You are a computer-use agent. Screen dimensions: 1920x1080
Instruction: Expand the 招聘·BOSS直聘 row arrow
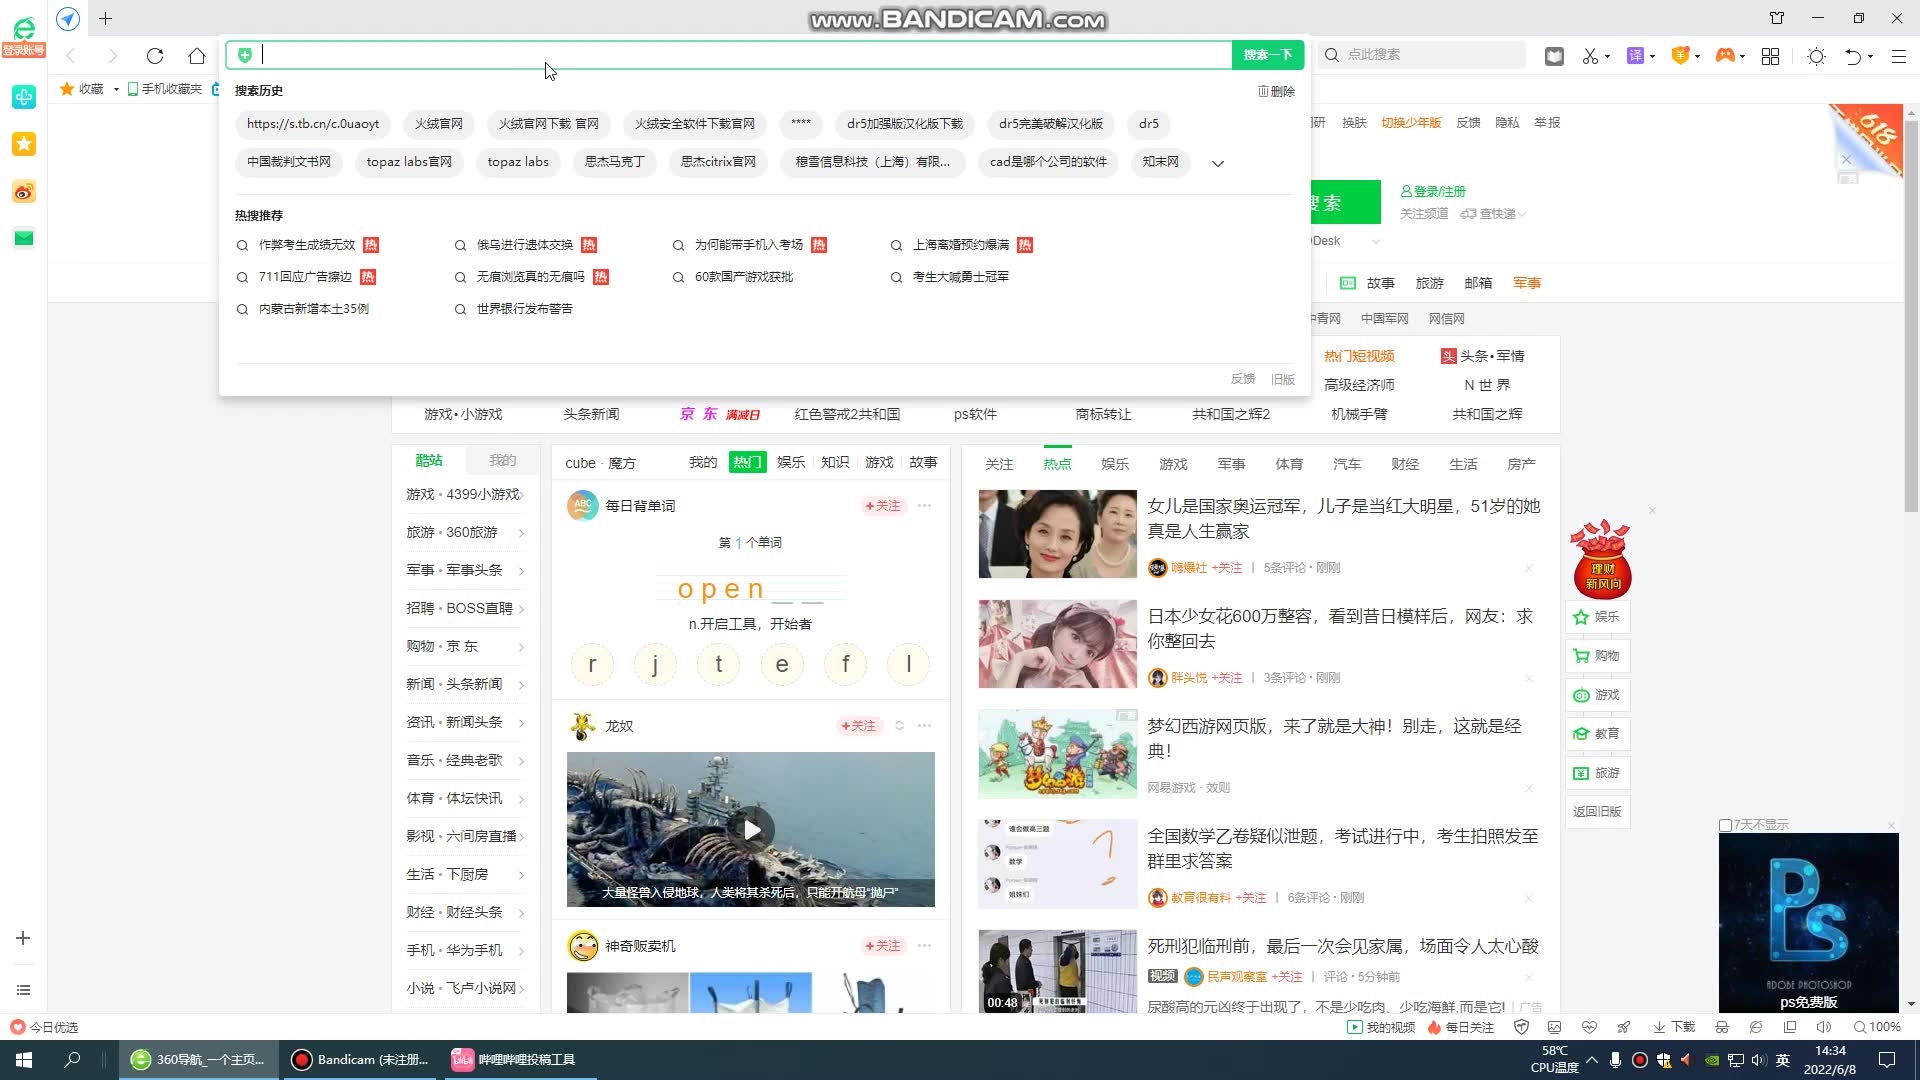coord(522,609)
